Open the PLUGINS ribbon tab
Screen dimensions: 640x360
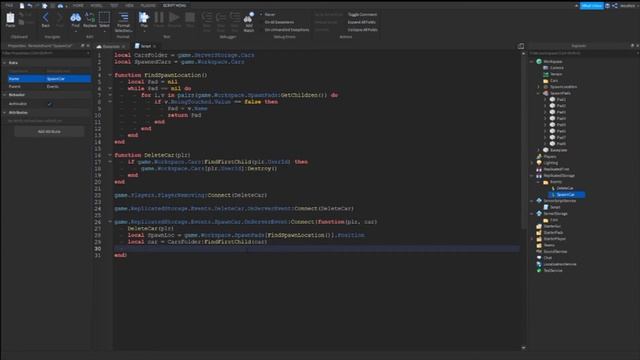(x=148, y=5)
